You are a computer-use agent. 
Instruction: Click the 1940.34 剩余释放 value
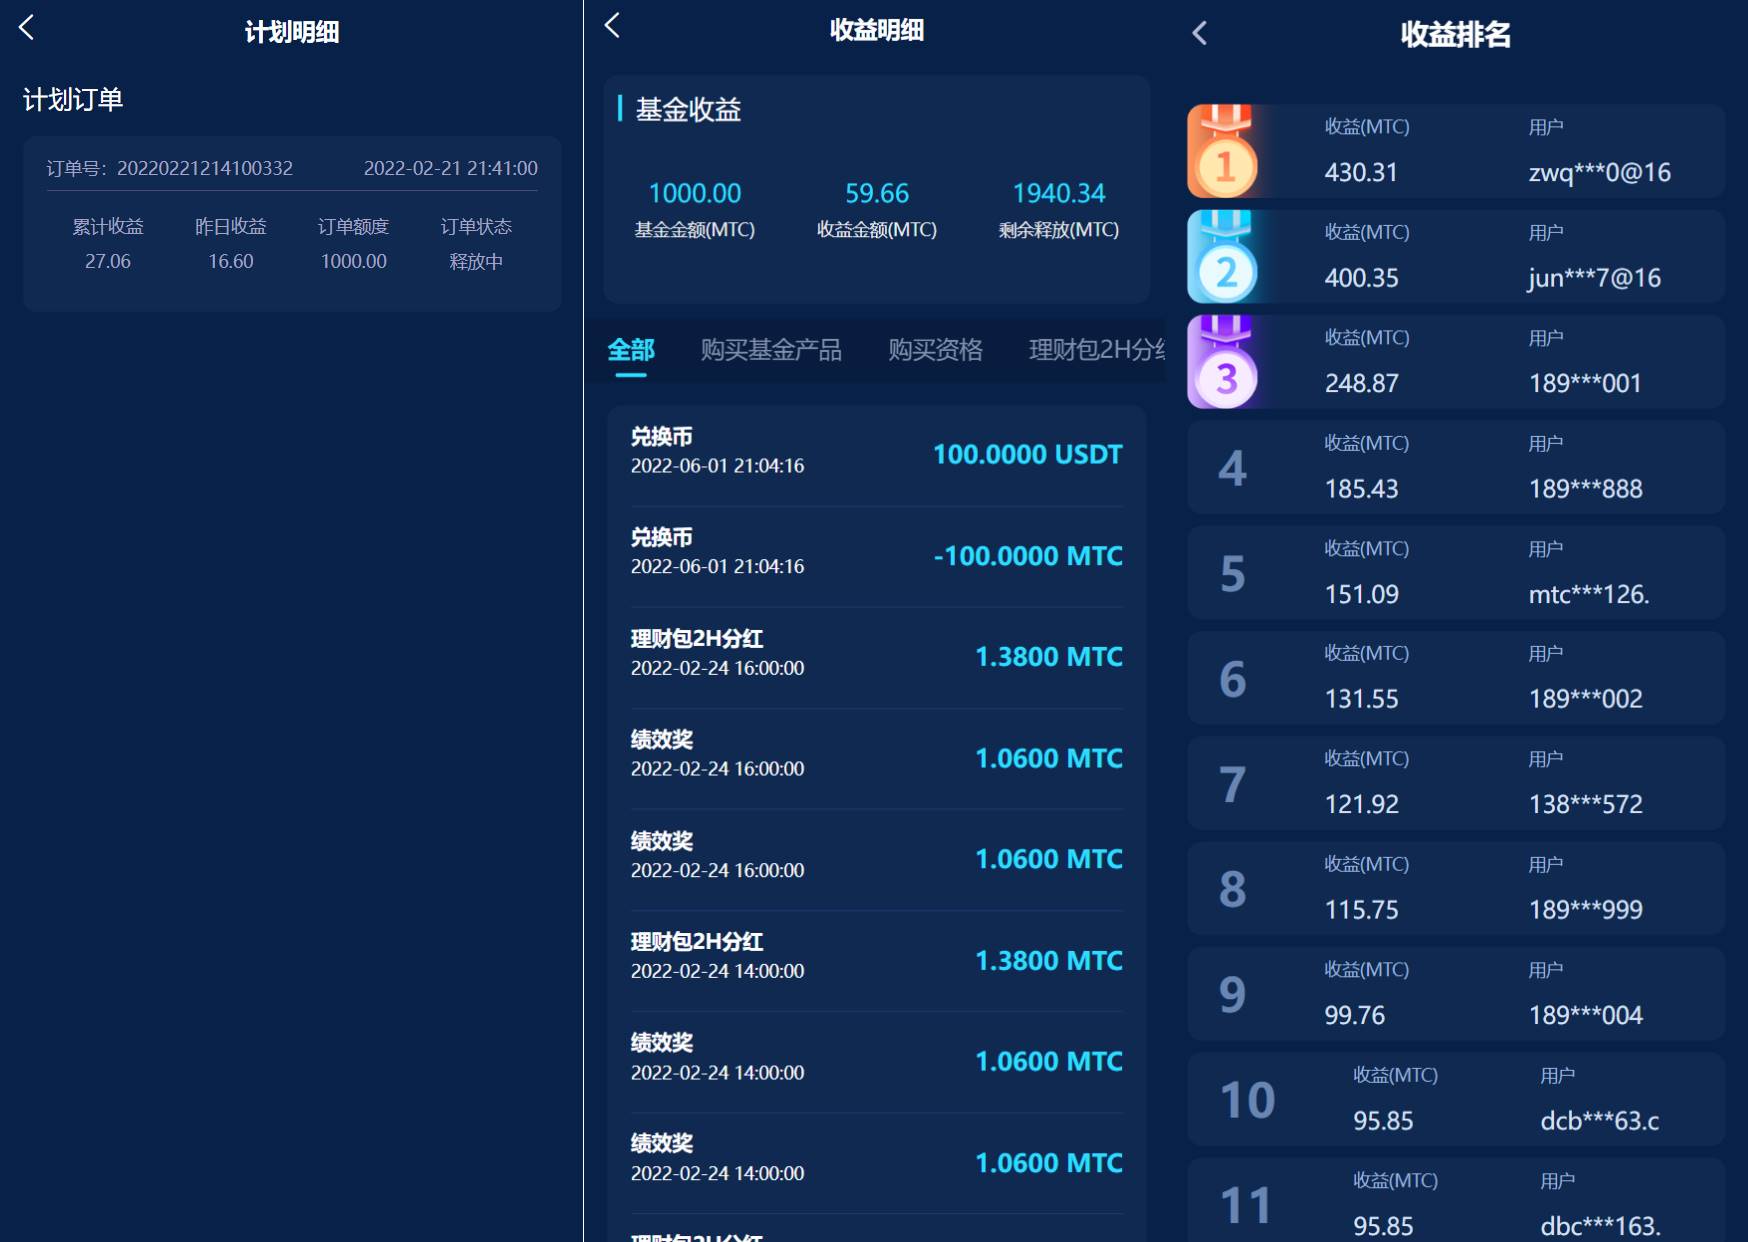click(x=1058, y=193)
